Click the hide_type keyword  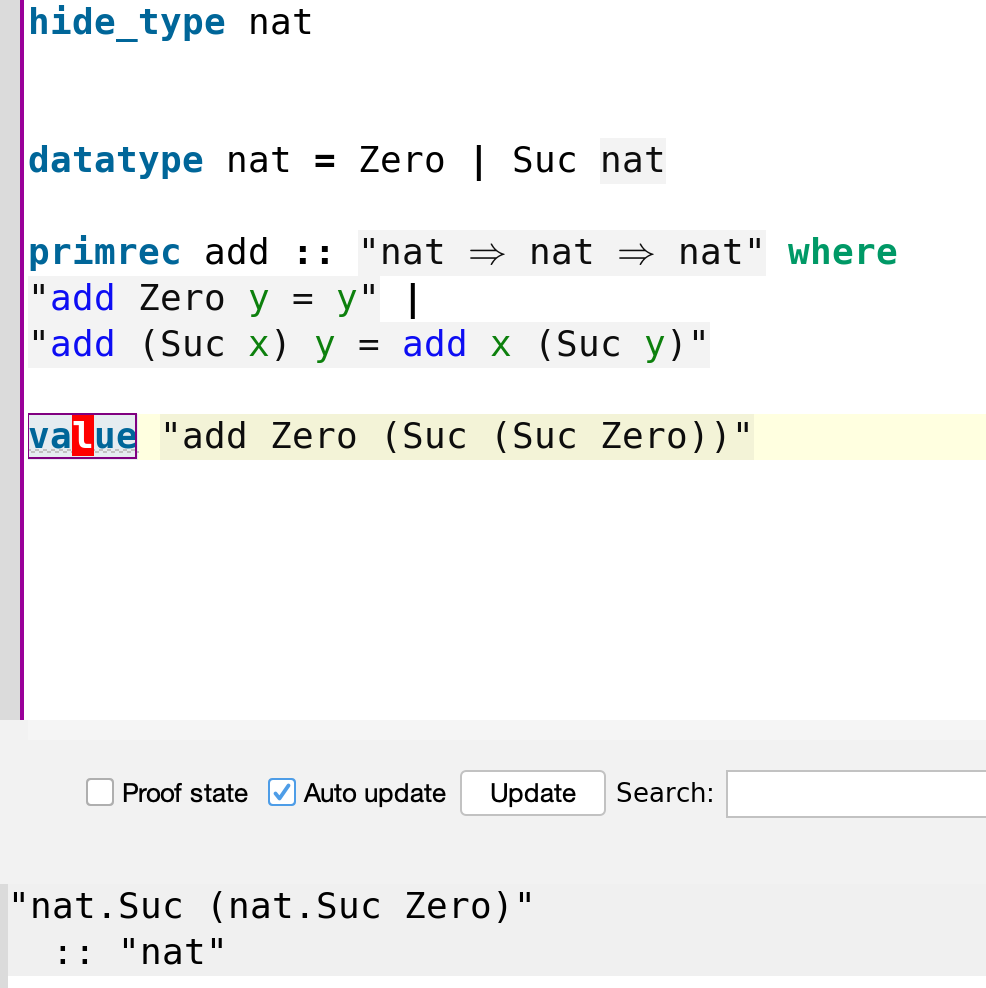pyautogui.click(x=127, y=22)
